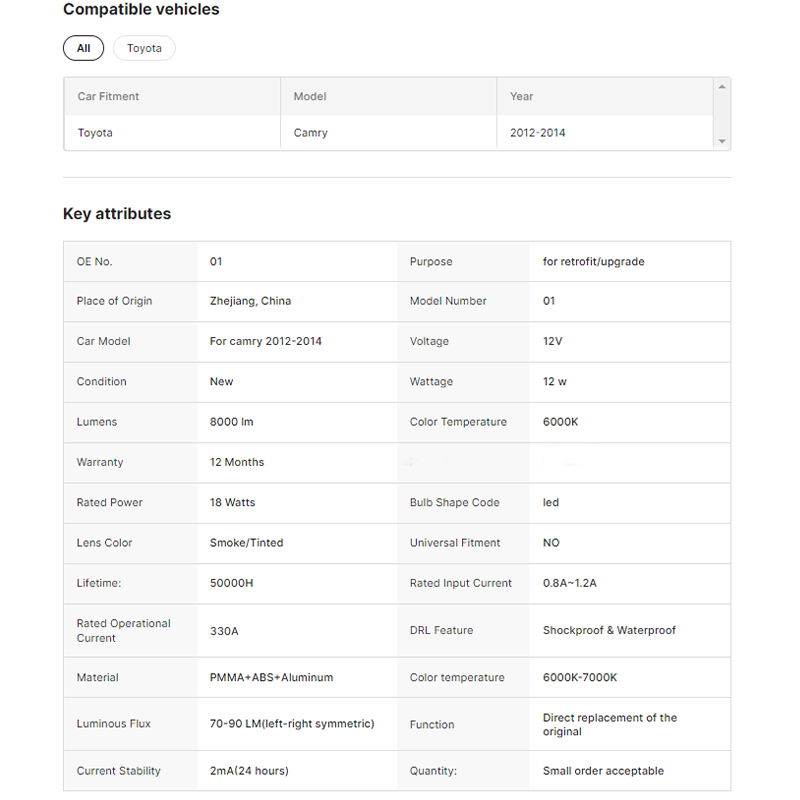Click the Toyota cell in fitment row
Image resolution: width=800 pixels, height=800 pixels.
pyautogui.click(x=95, y=133)
